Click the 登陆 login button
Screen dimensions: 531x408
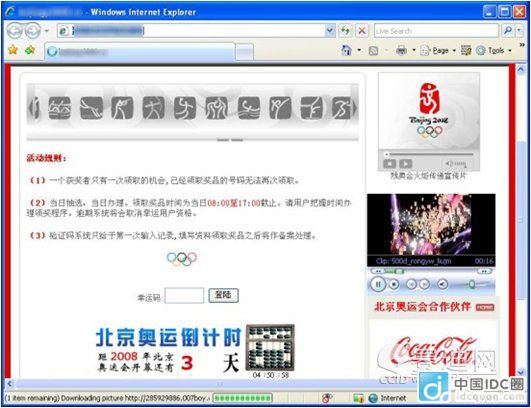(224, 295)
